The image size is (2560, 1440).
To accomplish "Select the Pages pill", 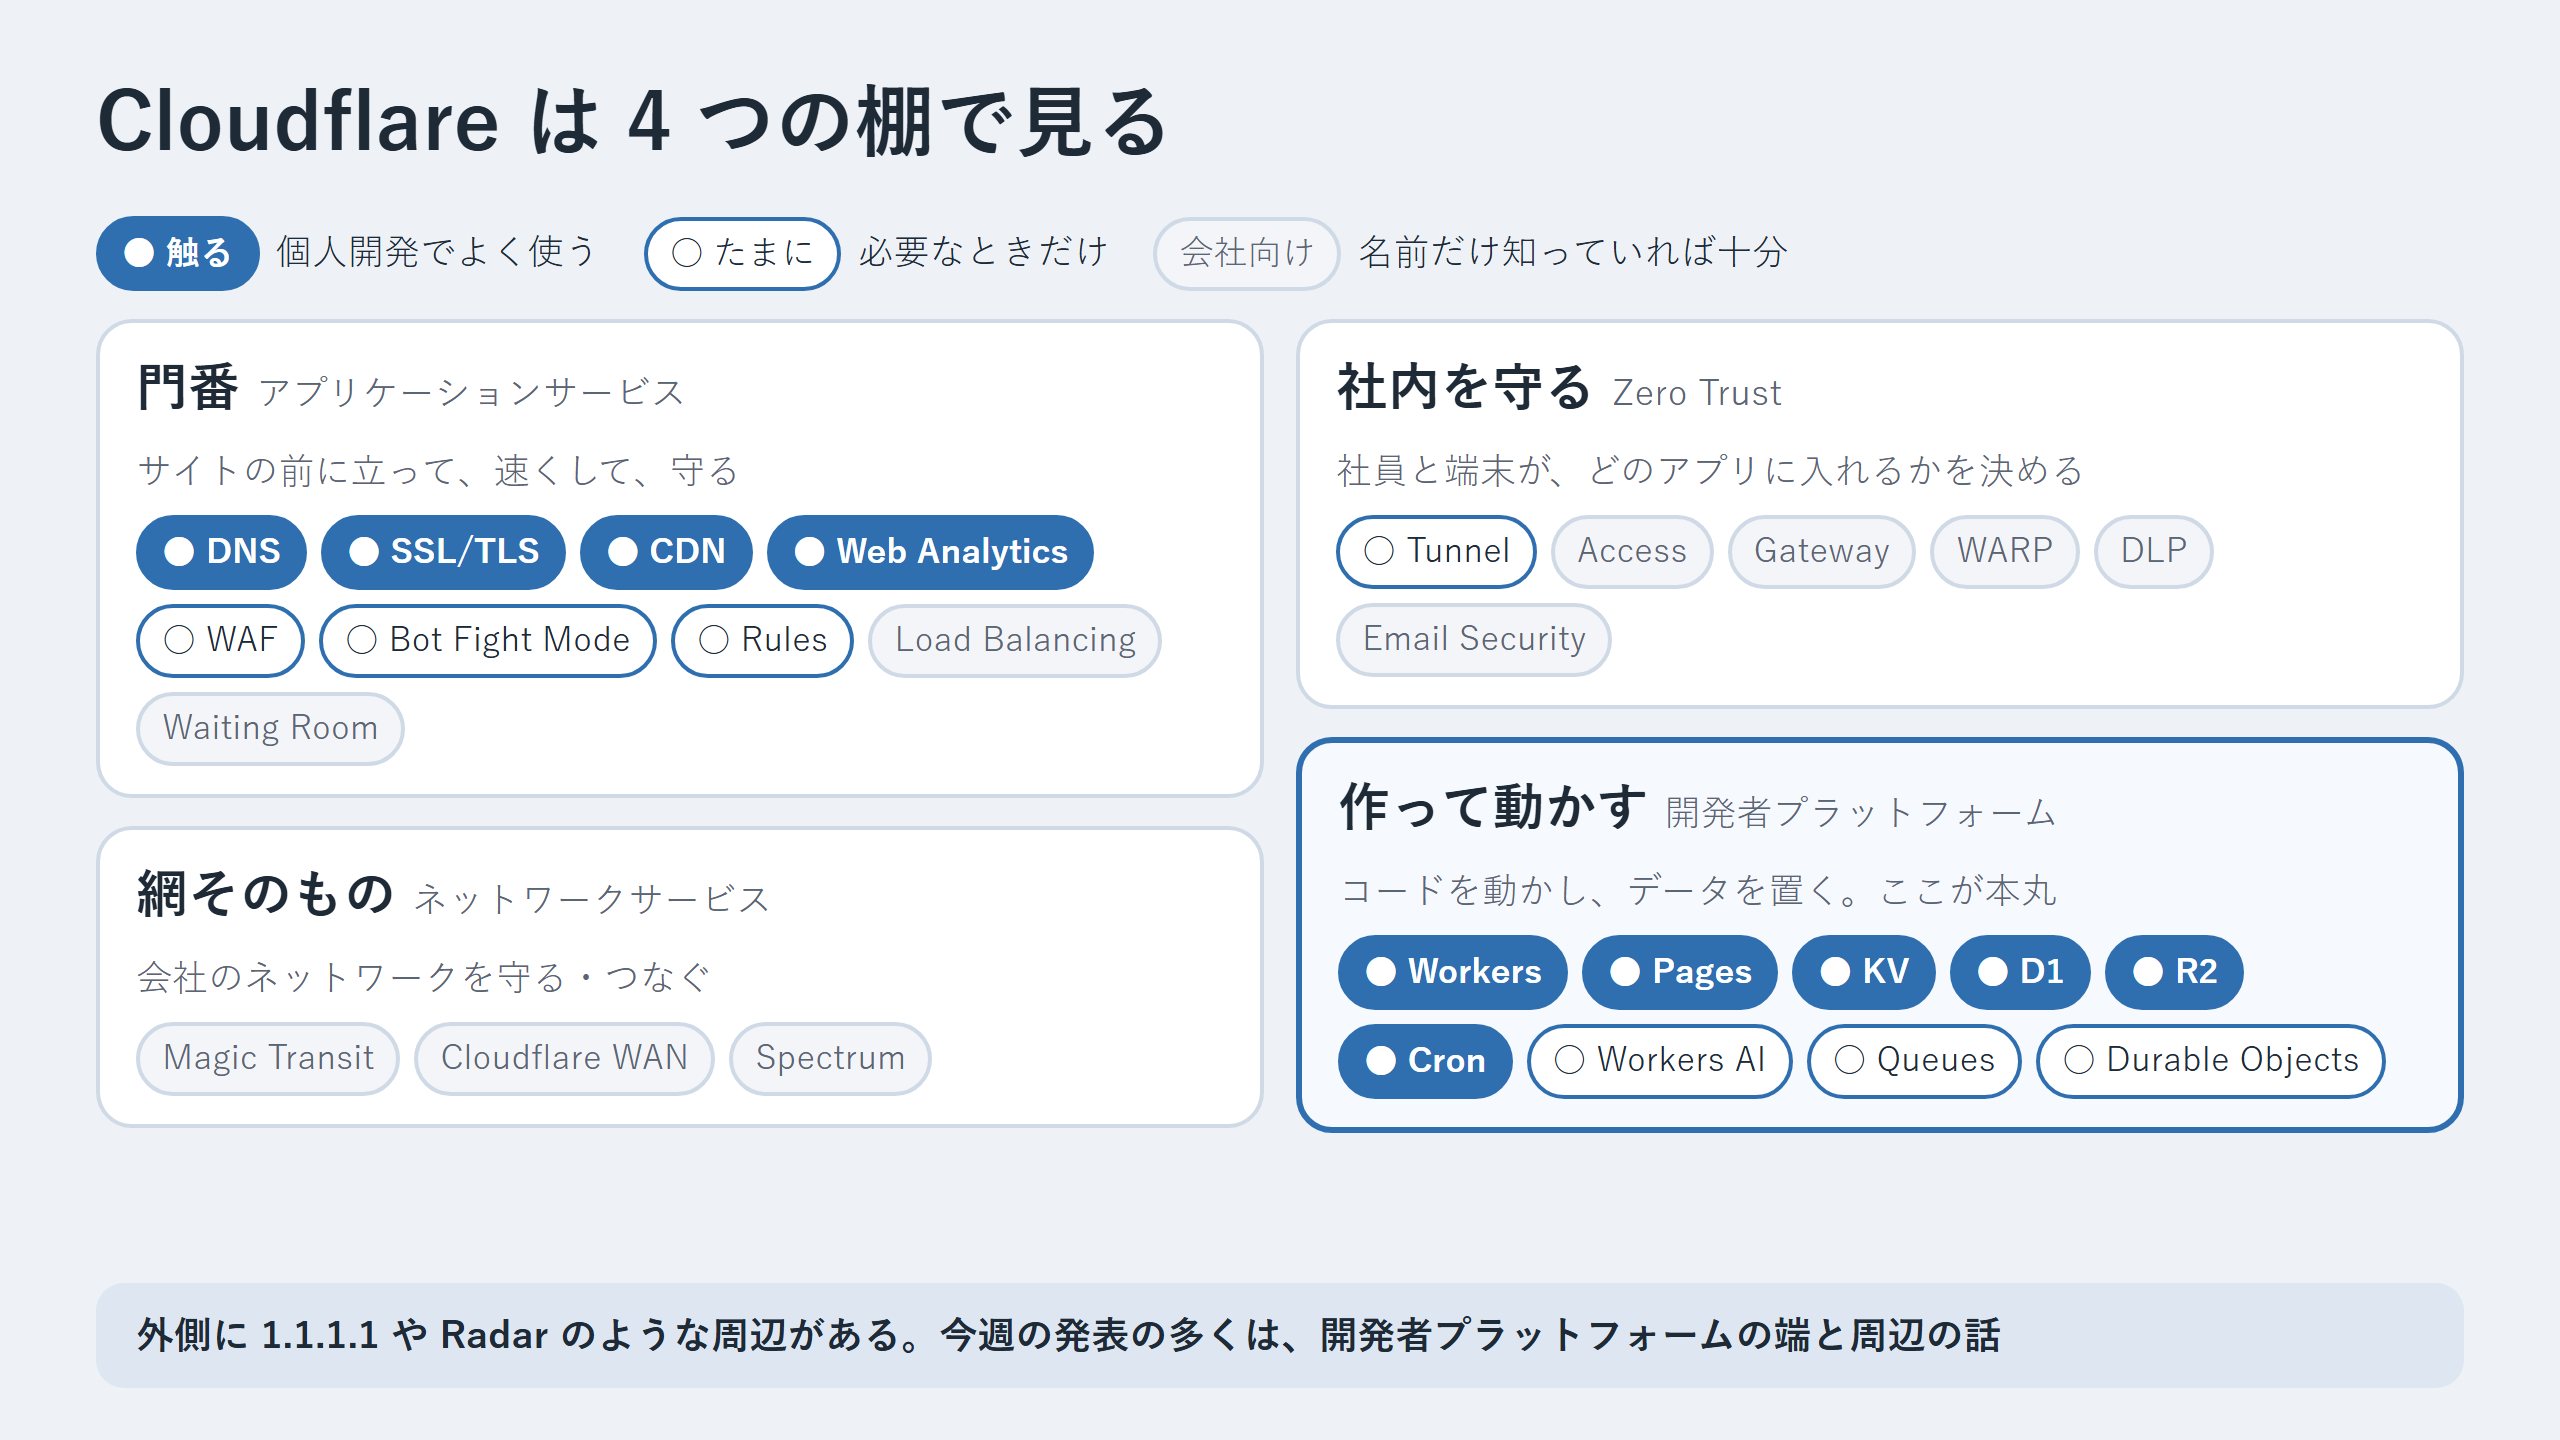I will tap(1680, 972).
